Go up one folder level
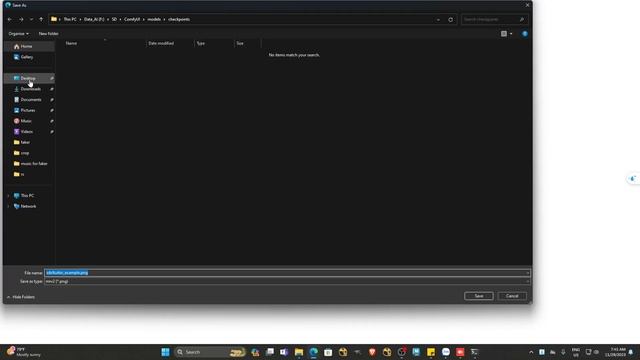640x360 pixels. click(41, 19)
